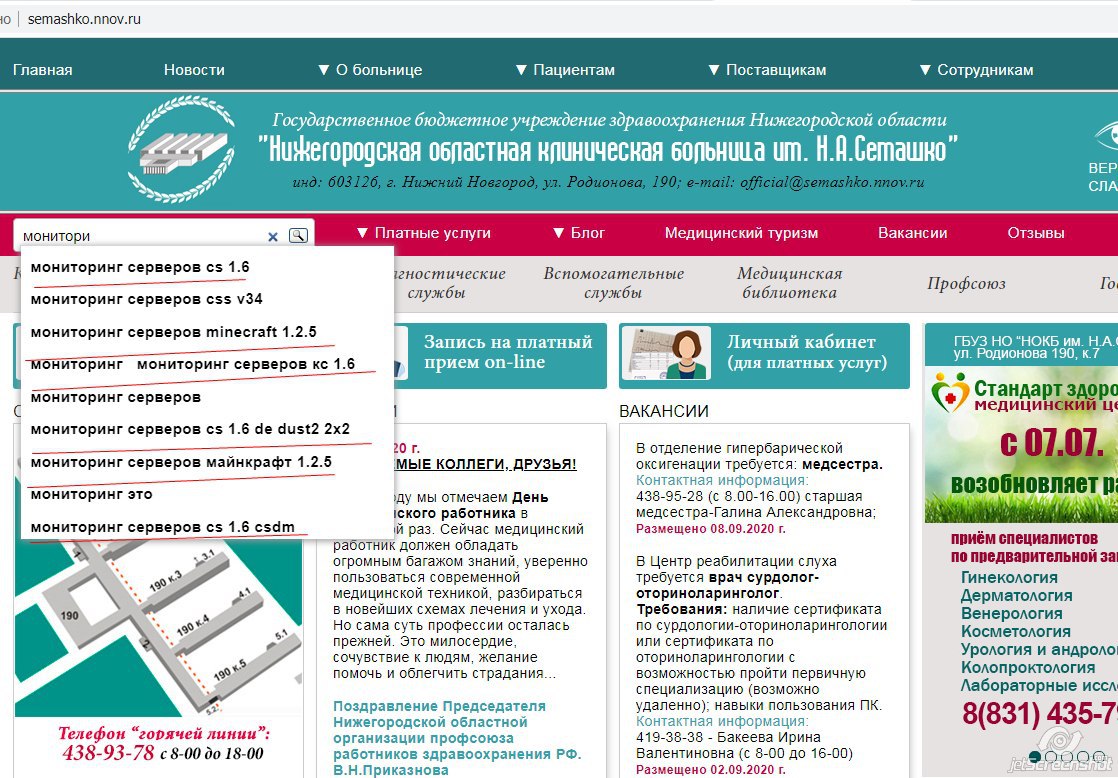Click the hotline phone number 438-93-78
This screenshot has width=1118, height=778.
[x=108, y=752]
